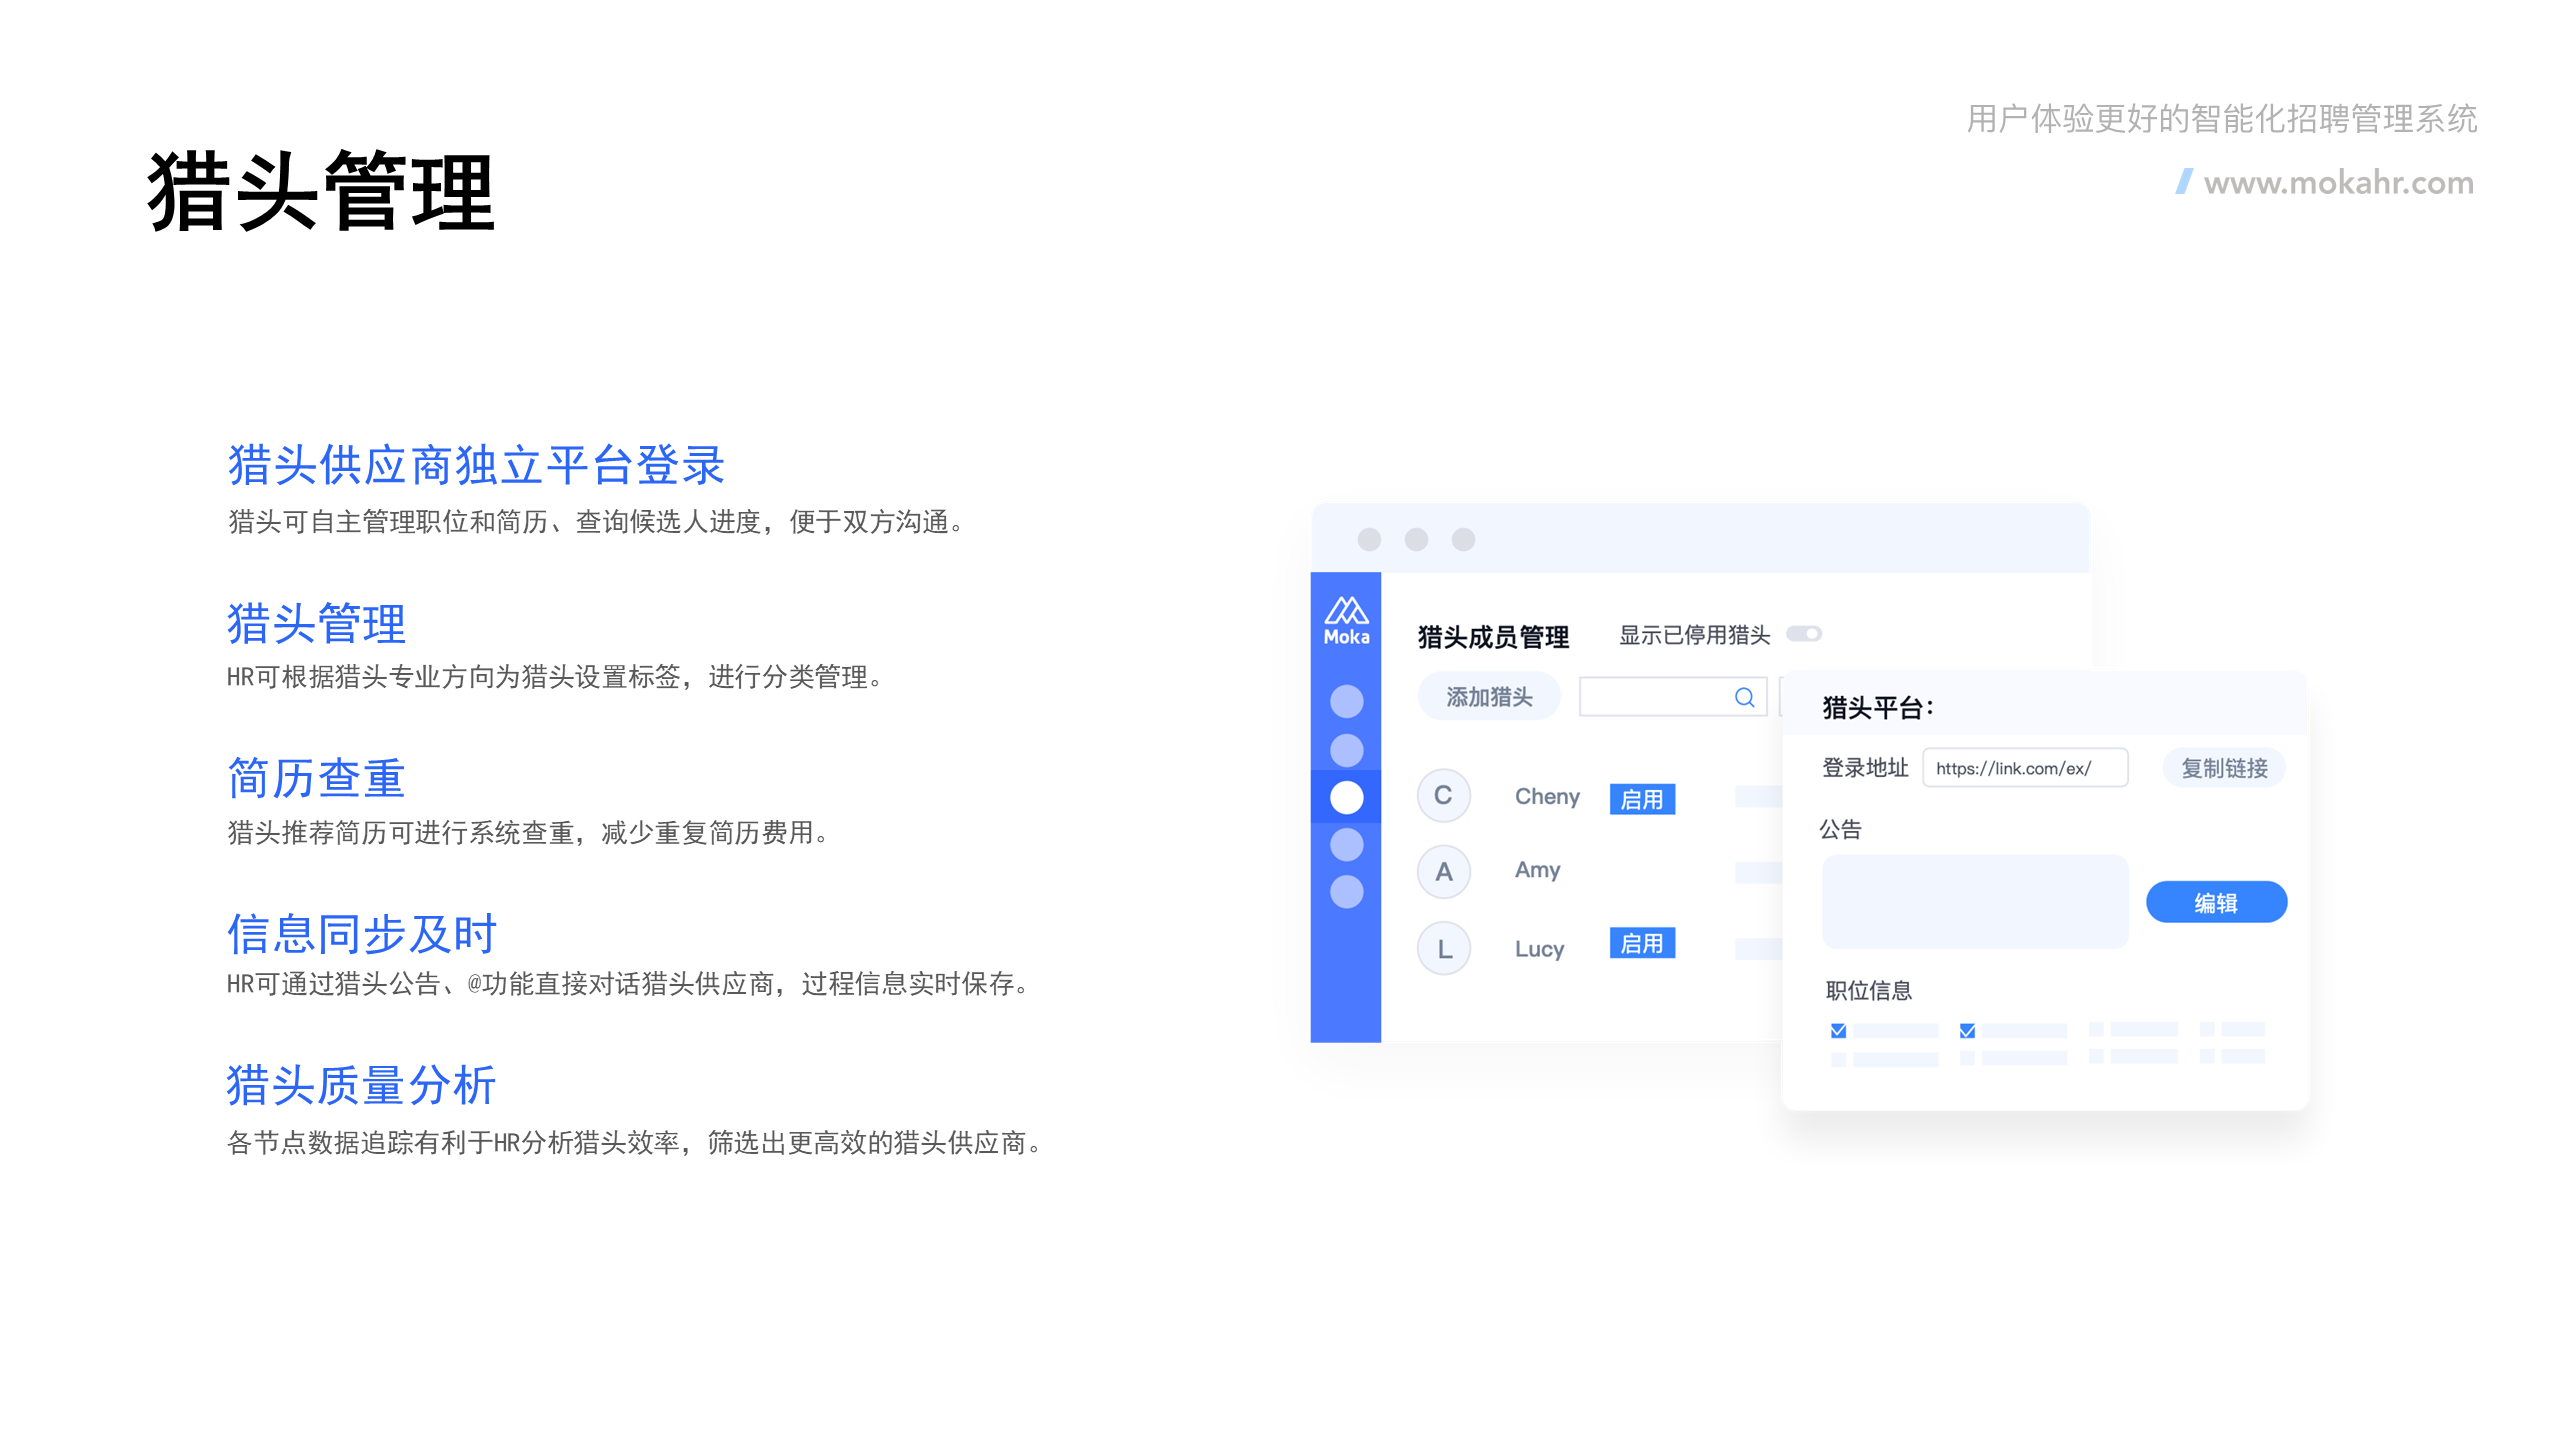The height and width of the screenshot is (1440, 2560).
Task: Click the login address URL field
Action: pos(2025,768)
